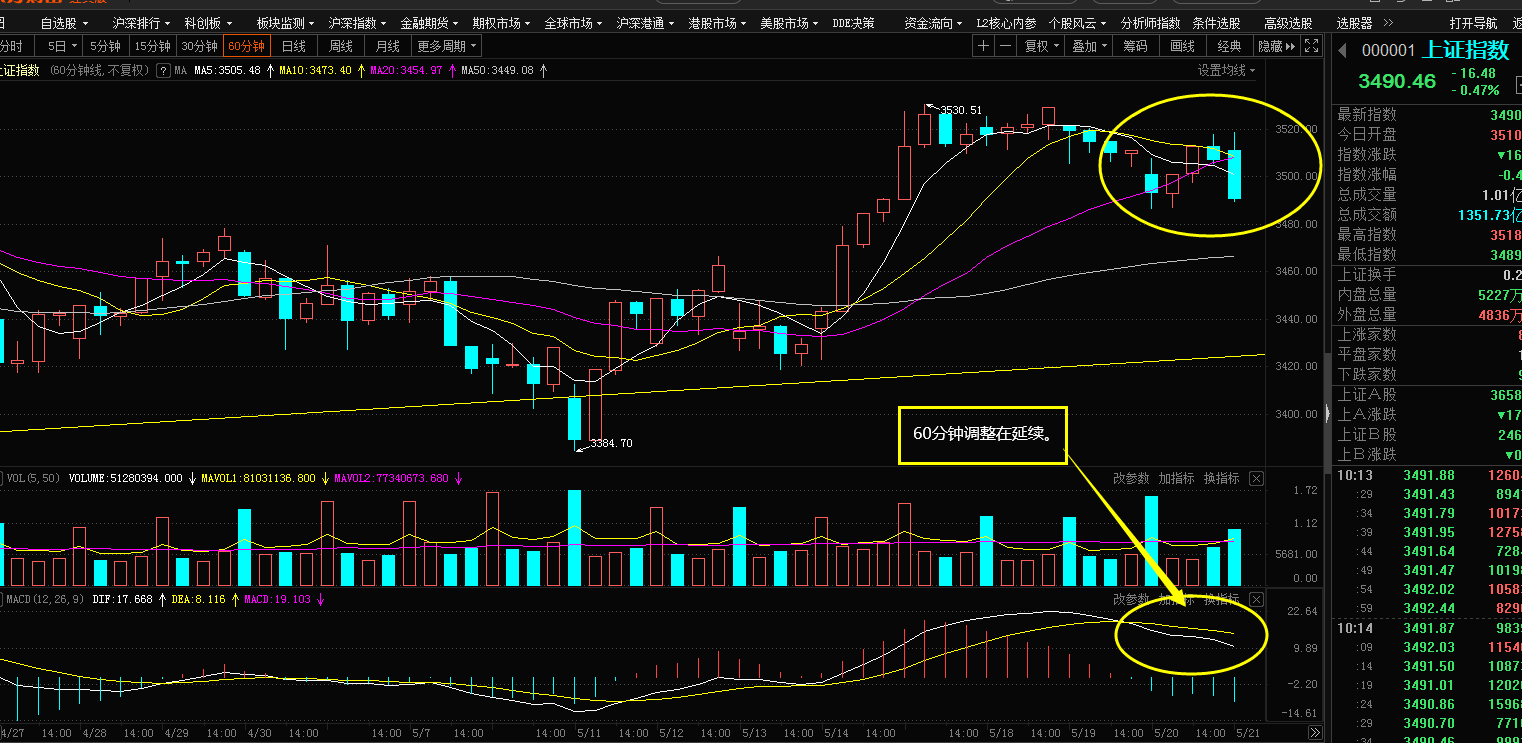Close the MACD indicator panel

(1257, 600)
